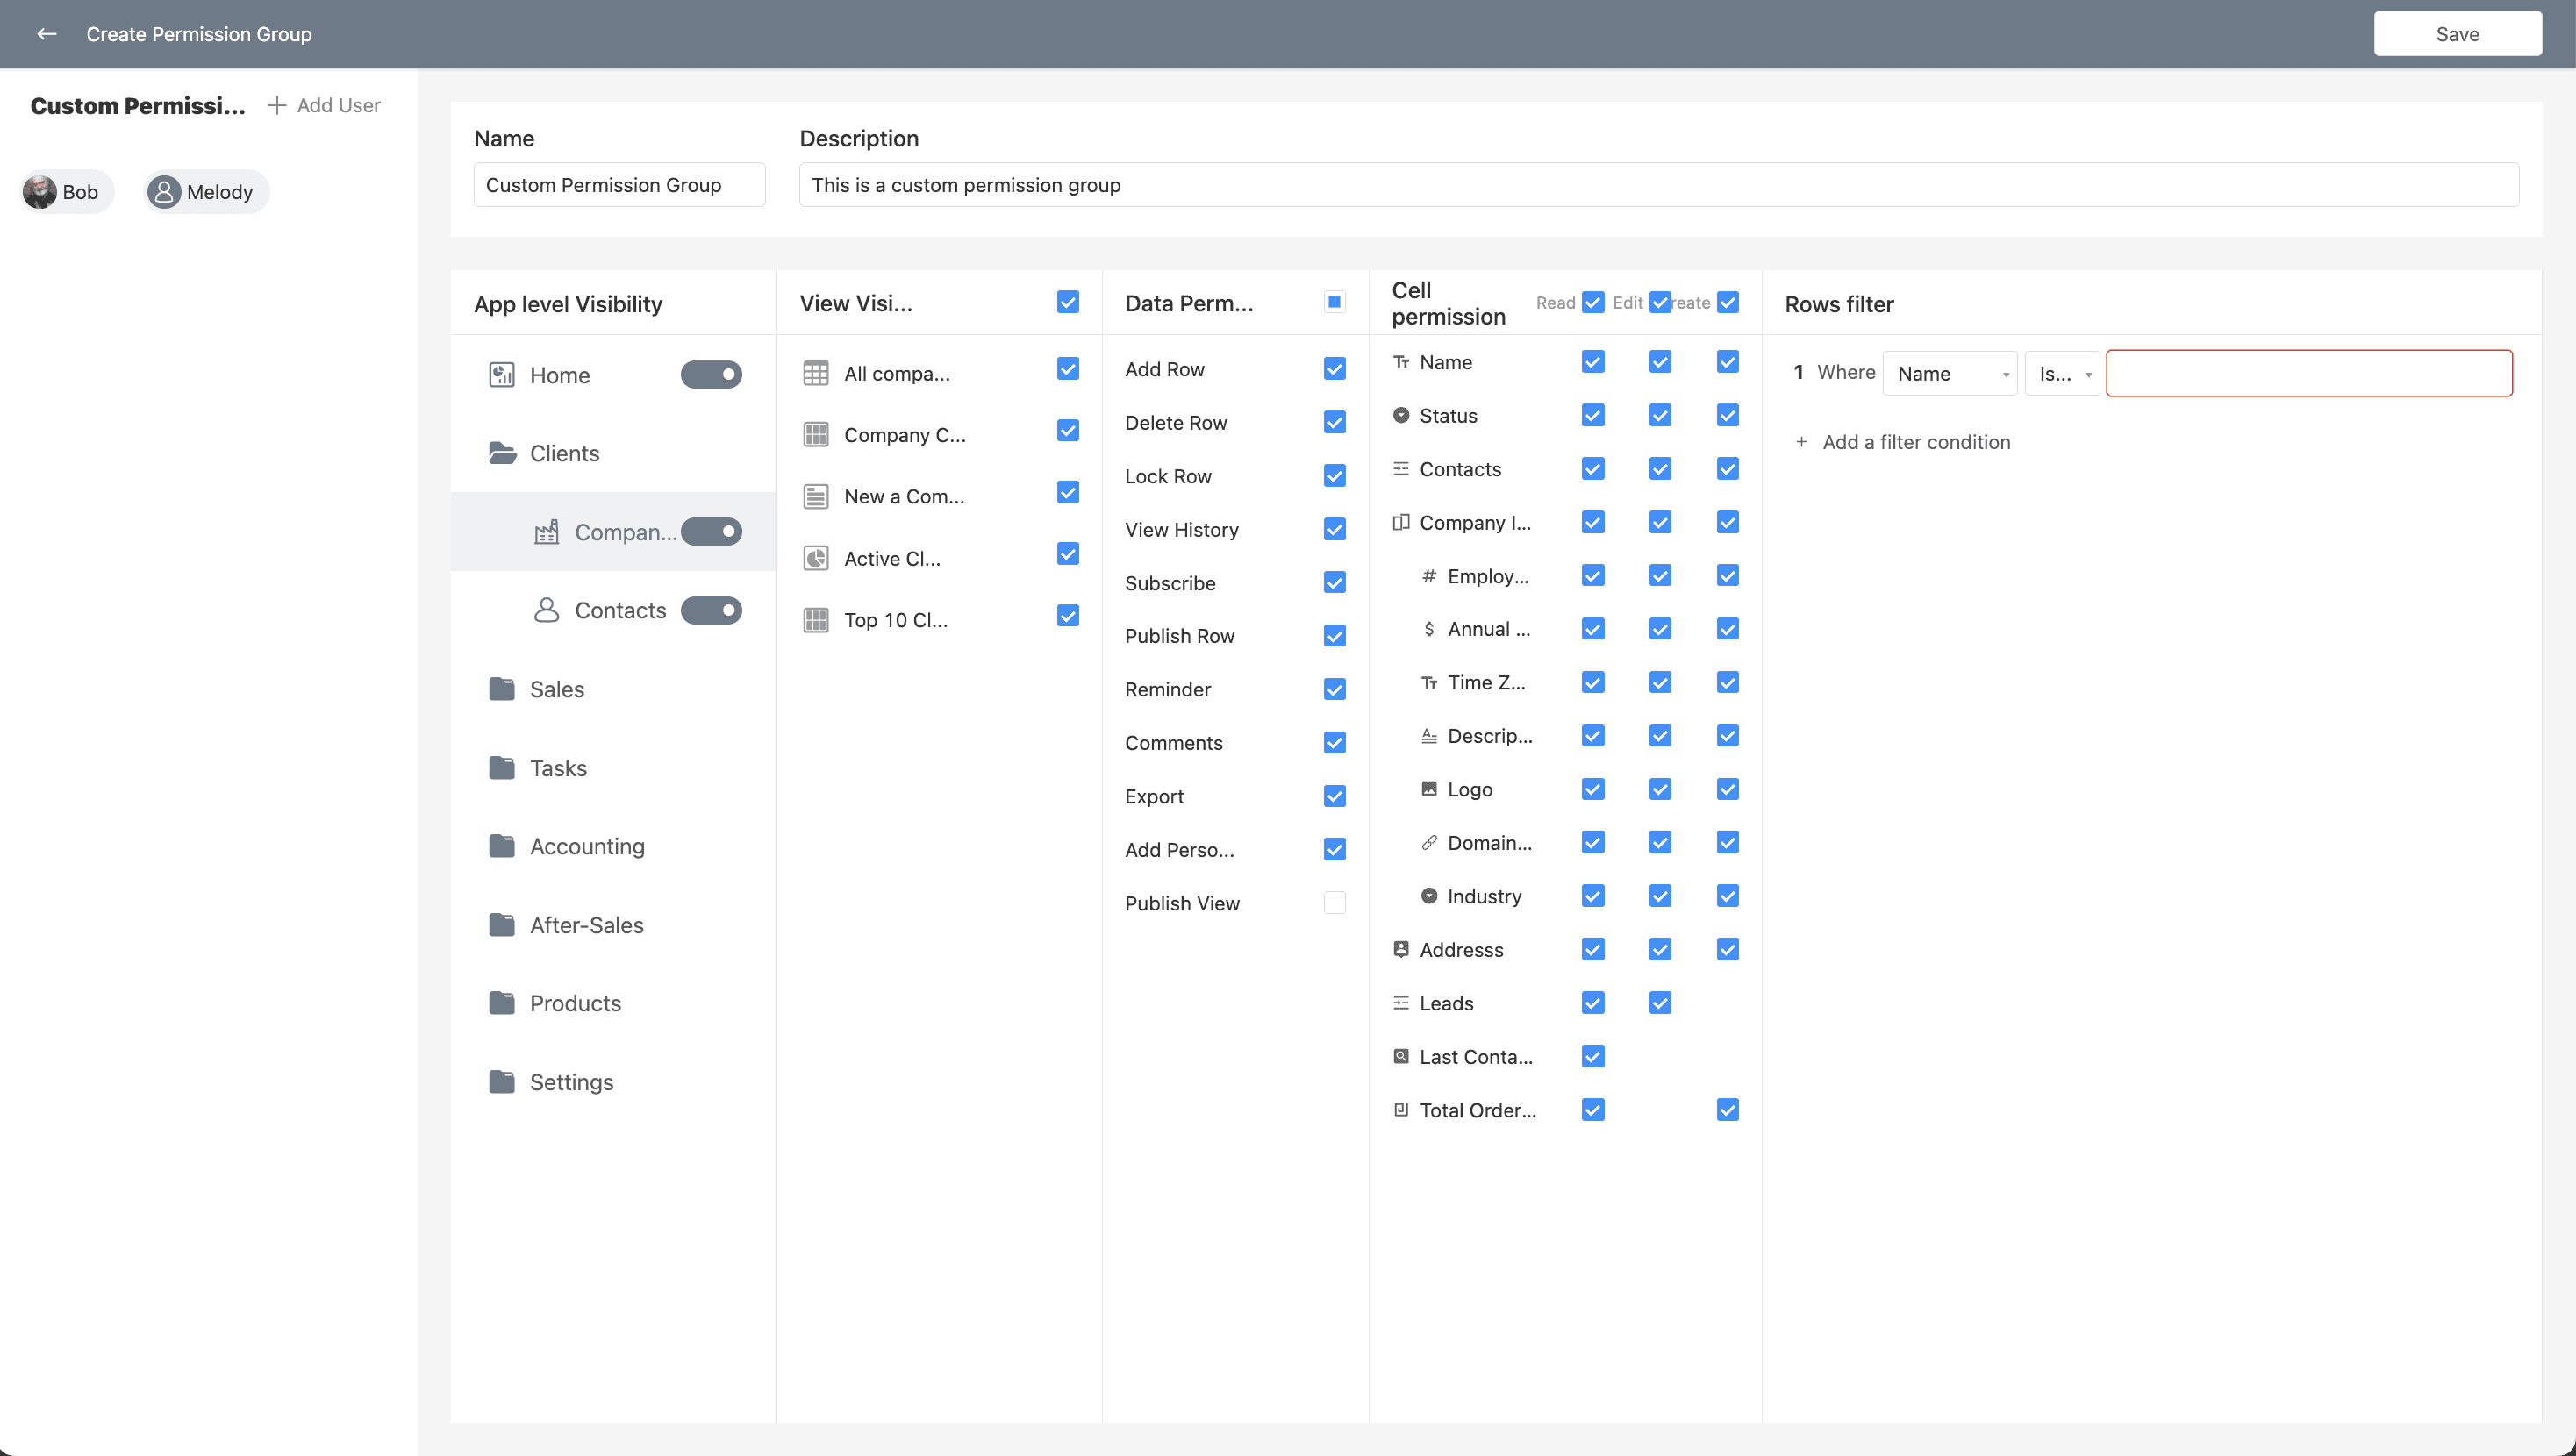Click the Save button
Viewport: 2576px width, 1456px height.
pos(2457,34)
